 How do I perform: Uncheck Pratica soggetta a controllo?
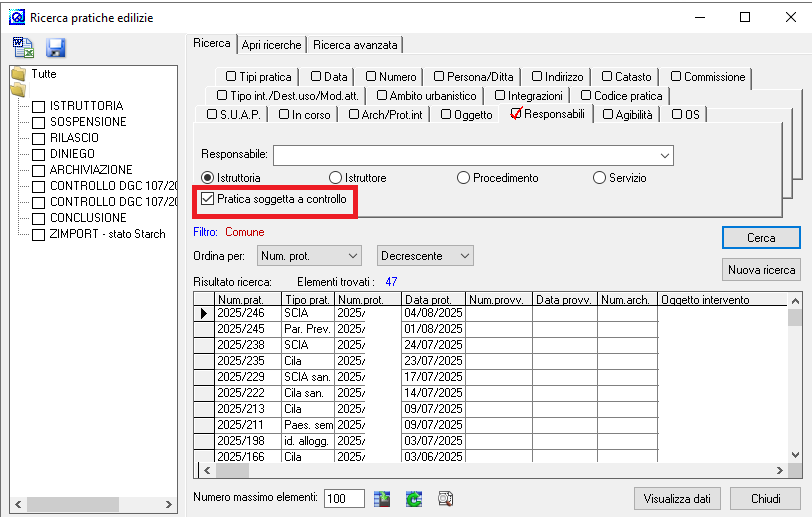point(208,199)
